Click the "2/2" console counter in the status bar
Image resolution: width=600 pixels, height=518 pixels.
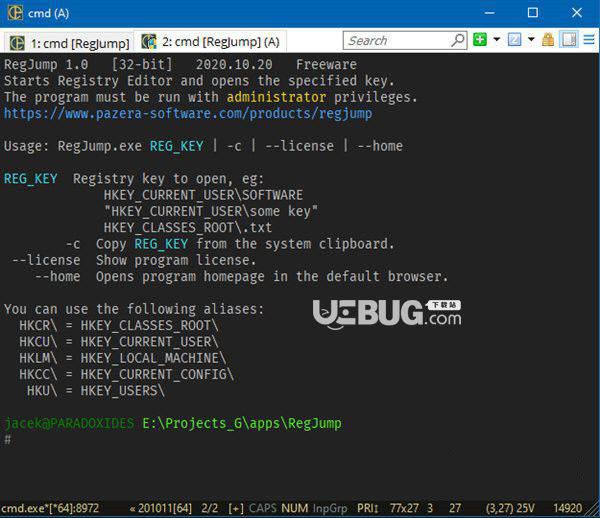pos(210,508)
